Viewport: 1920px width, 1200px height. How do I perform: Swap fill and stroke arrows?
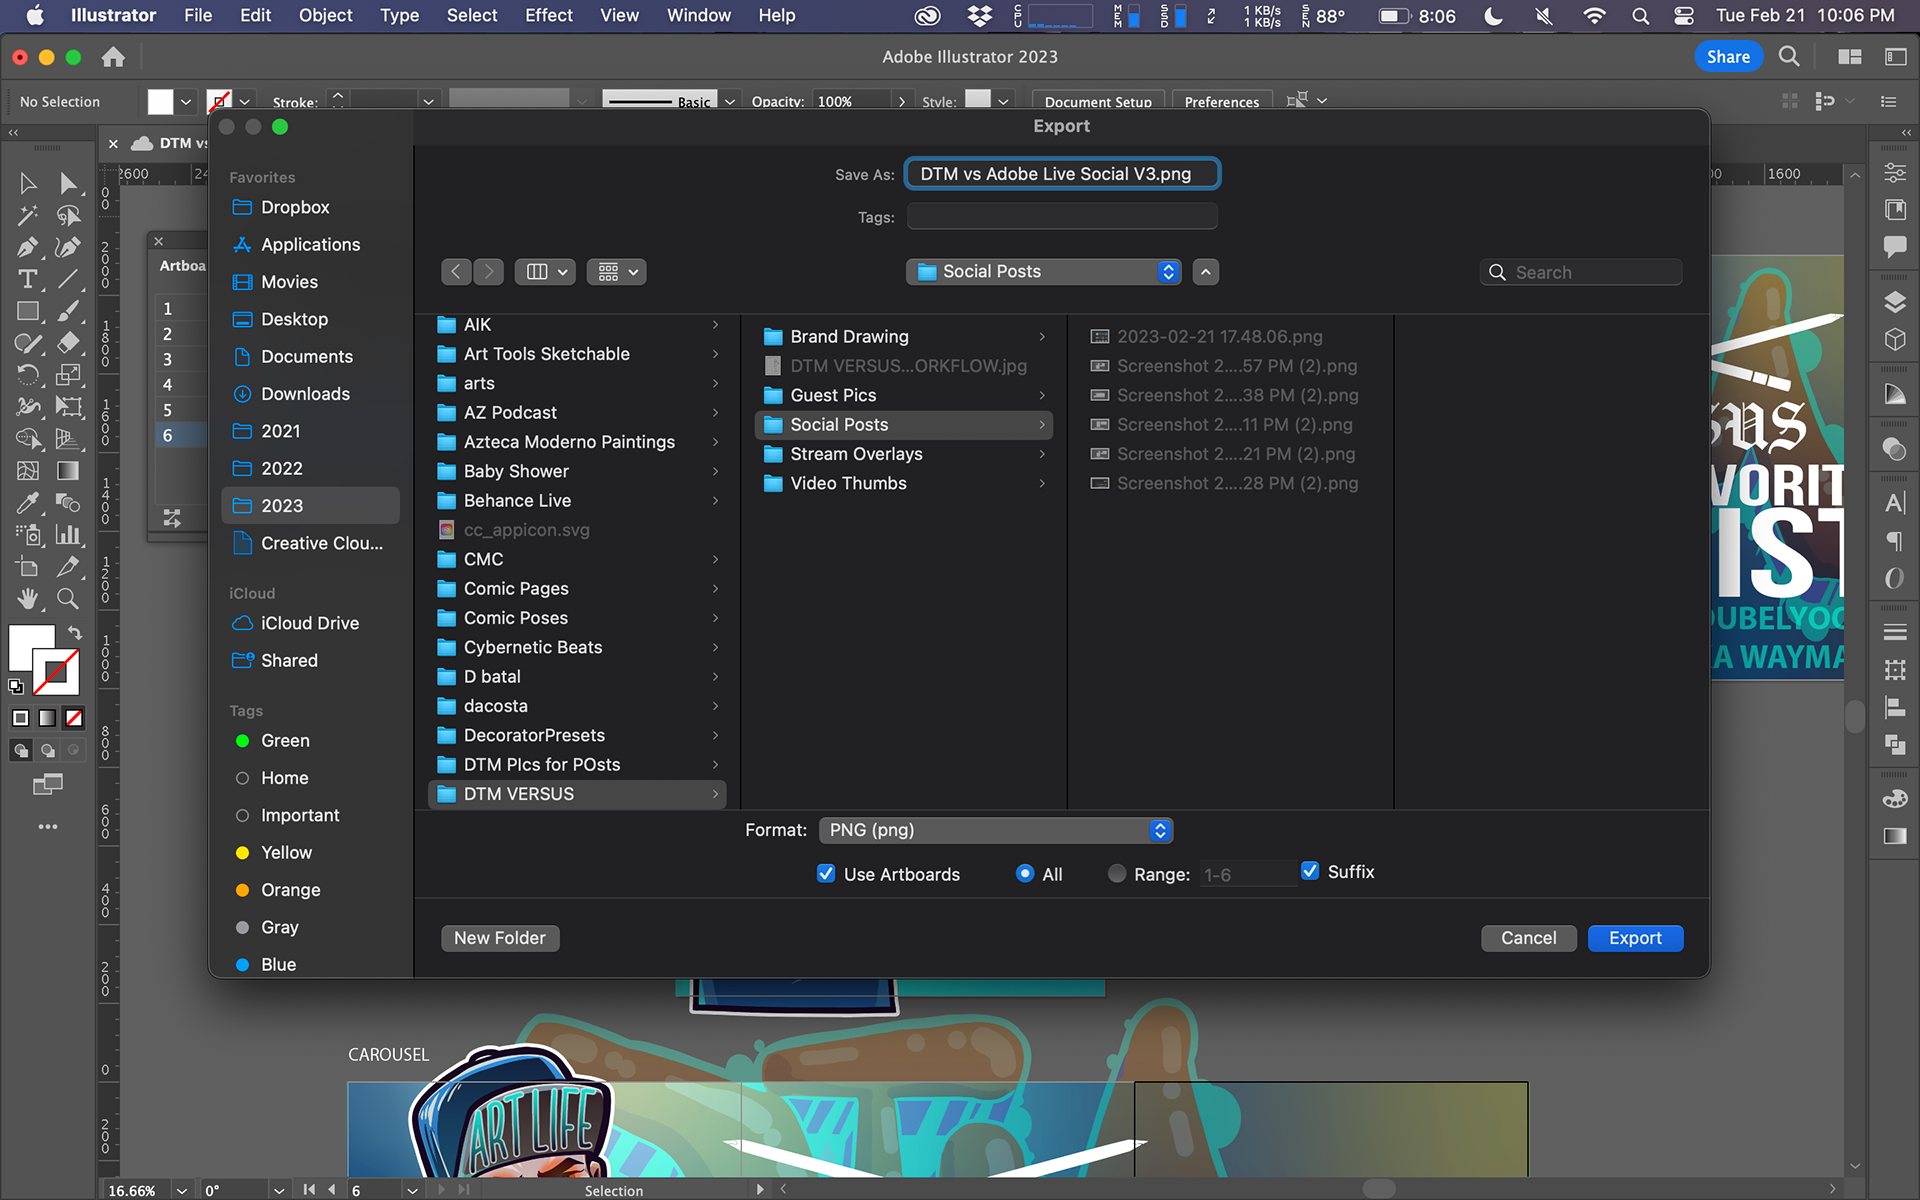point(75,632)
